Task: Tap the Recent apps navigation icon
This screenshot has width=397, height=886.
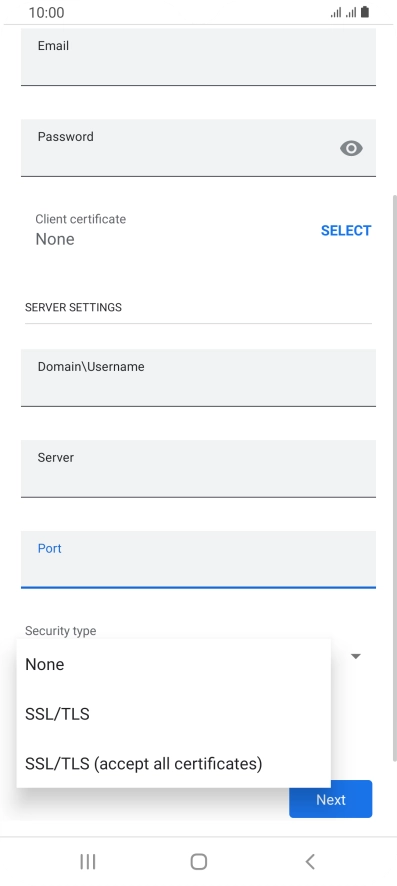Action: (88, 861)
